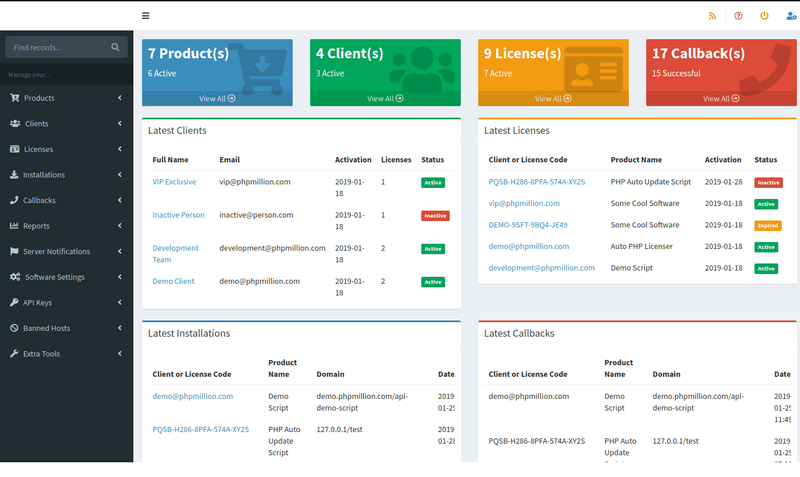
Task: Expand the Products menu chevron
Action: click(120, 97)
